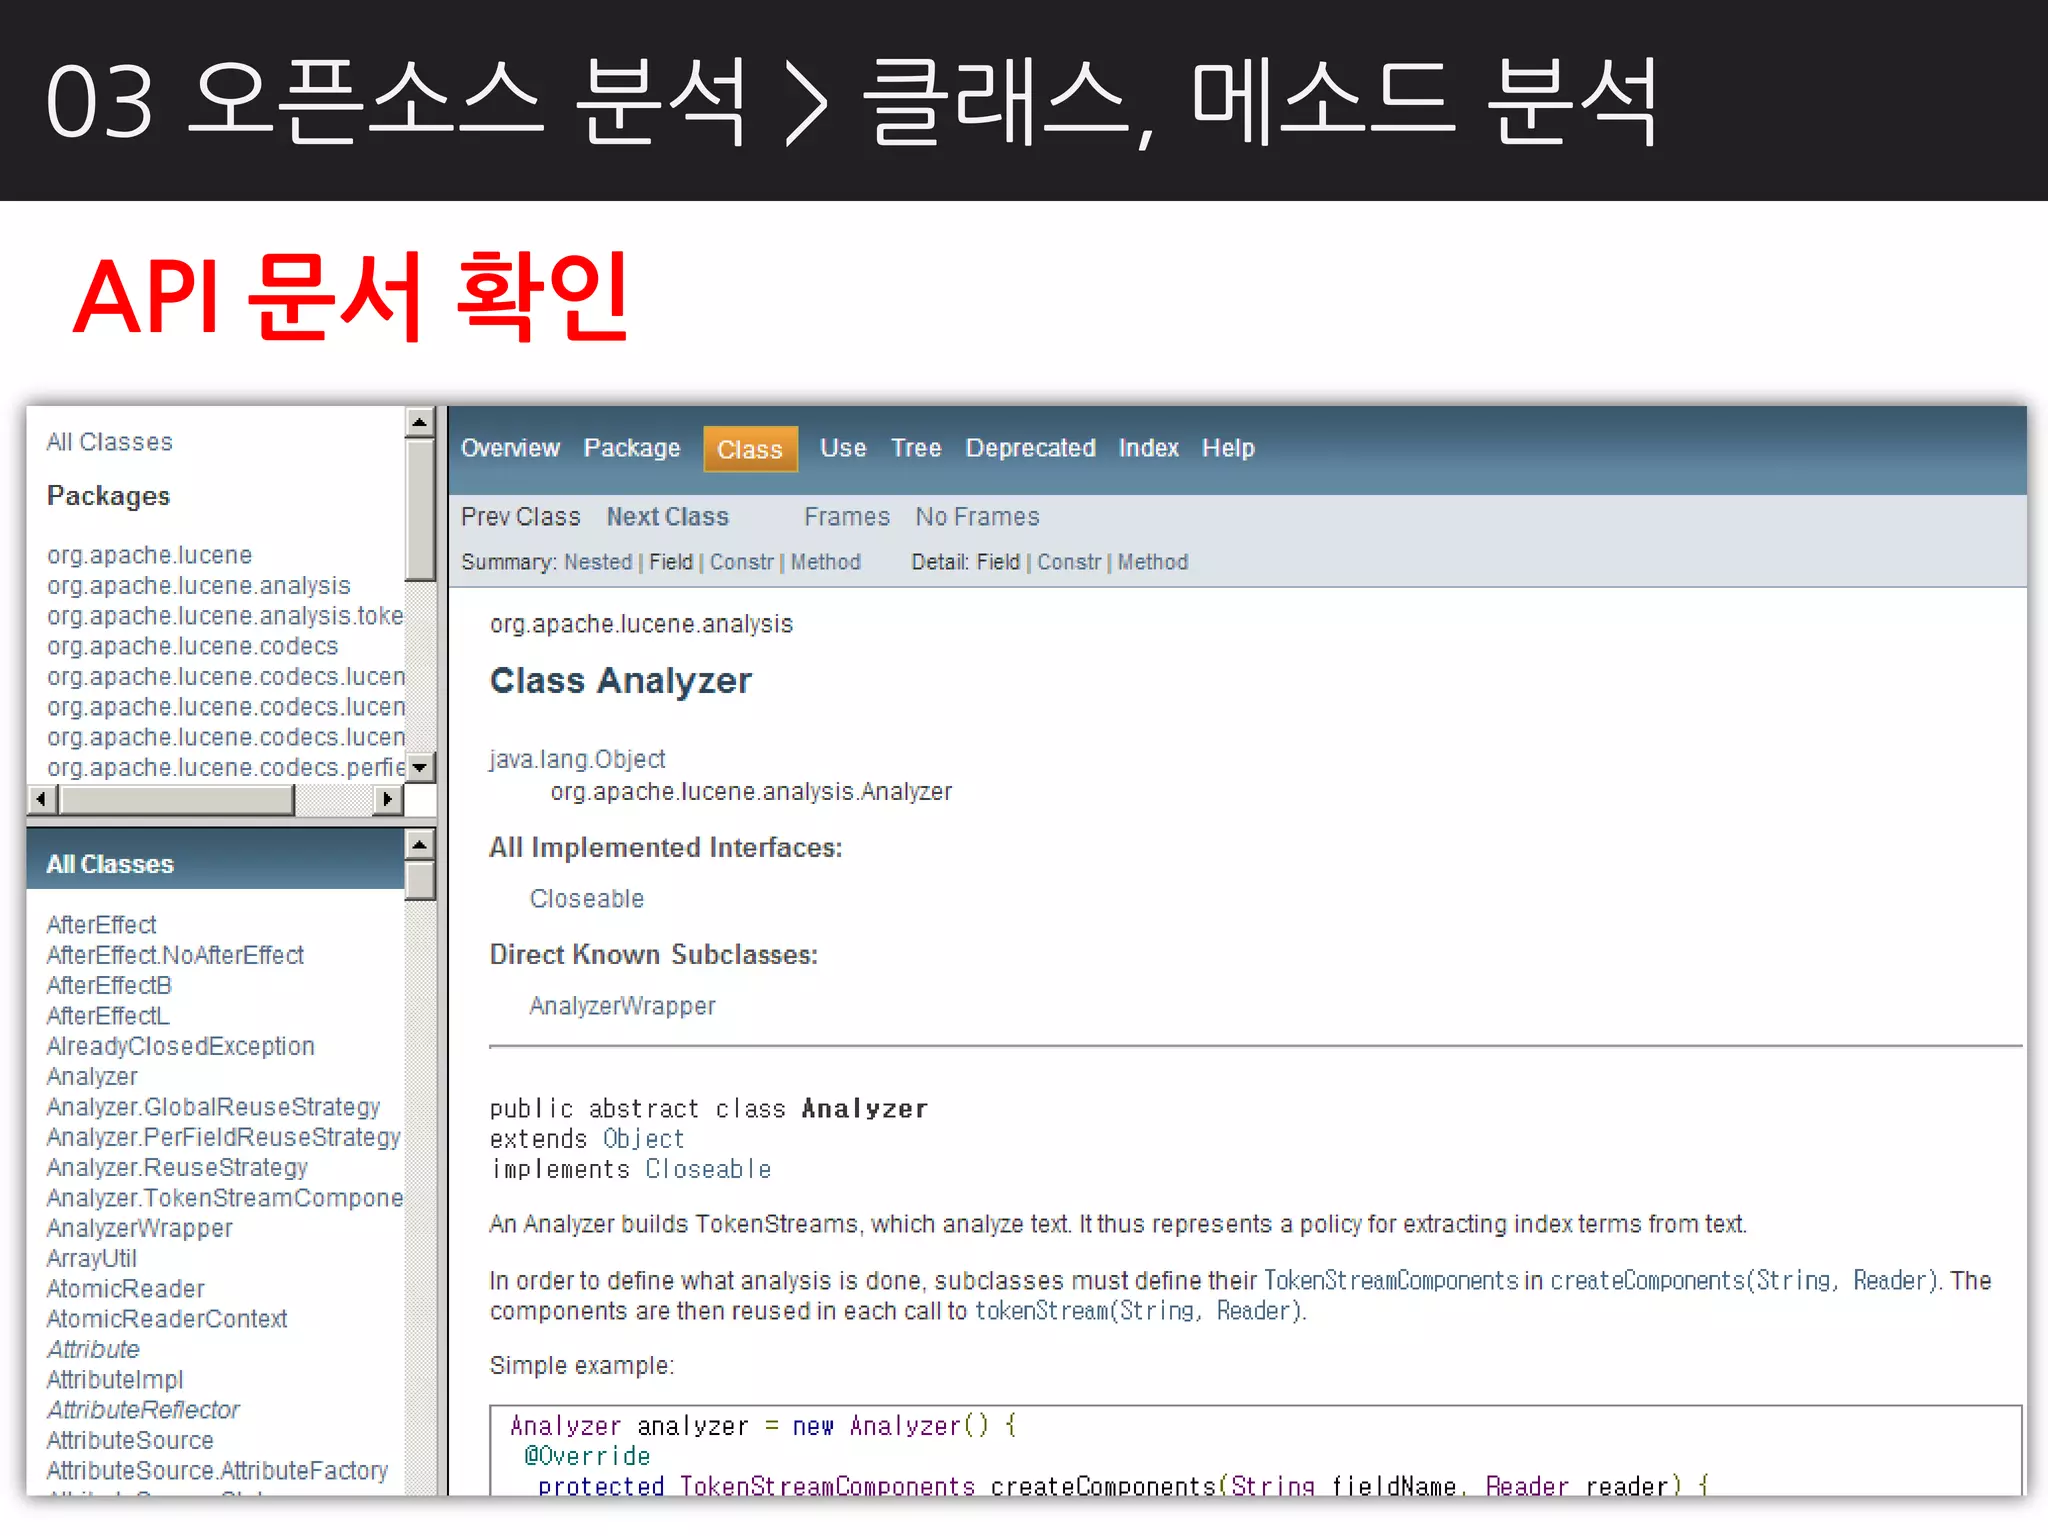Click packages pane scroll-up arrow
This screenshot has height=1536, width=2048.
pos(420,422)
